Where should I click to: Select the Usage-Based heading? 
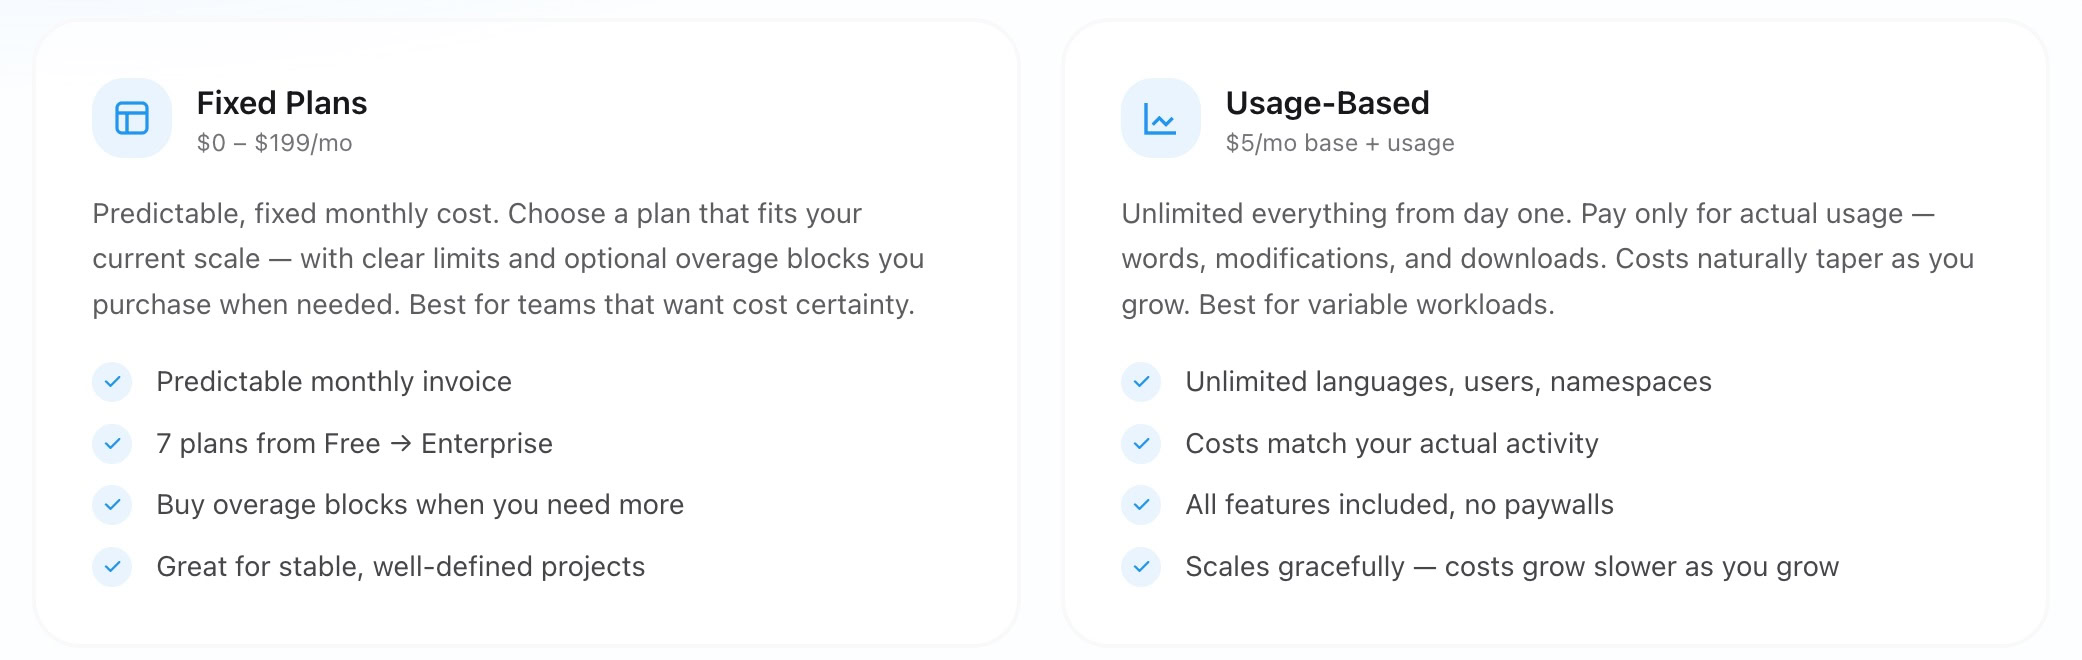point(1327,103)
